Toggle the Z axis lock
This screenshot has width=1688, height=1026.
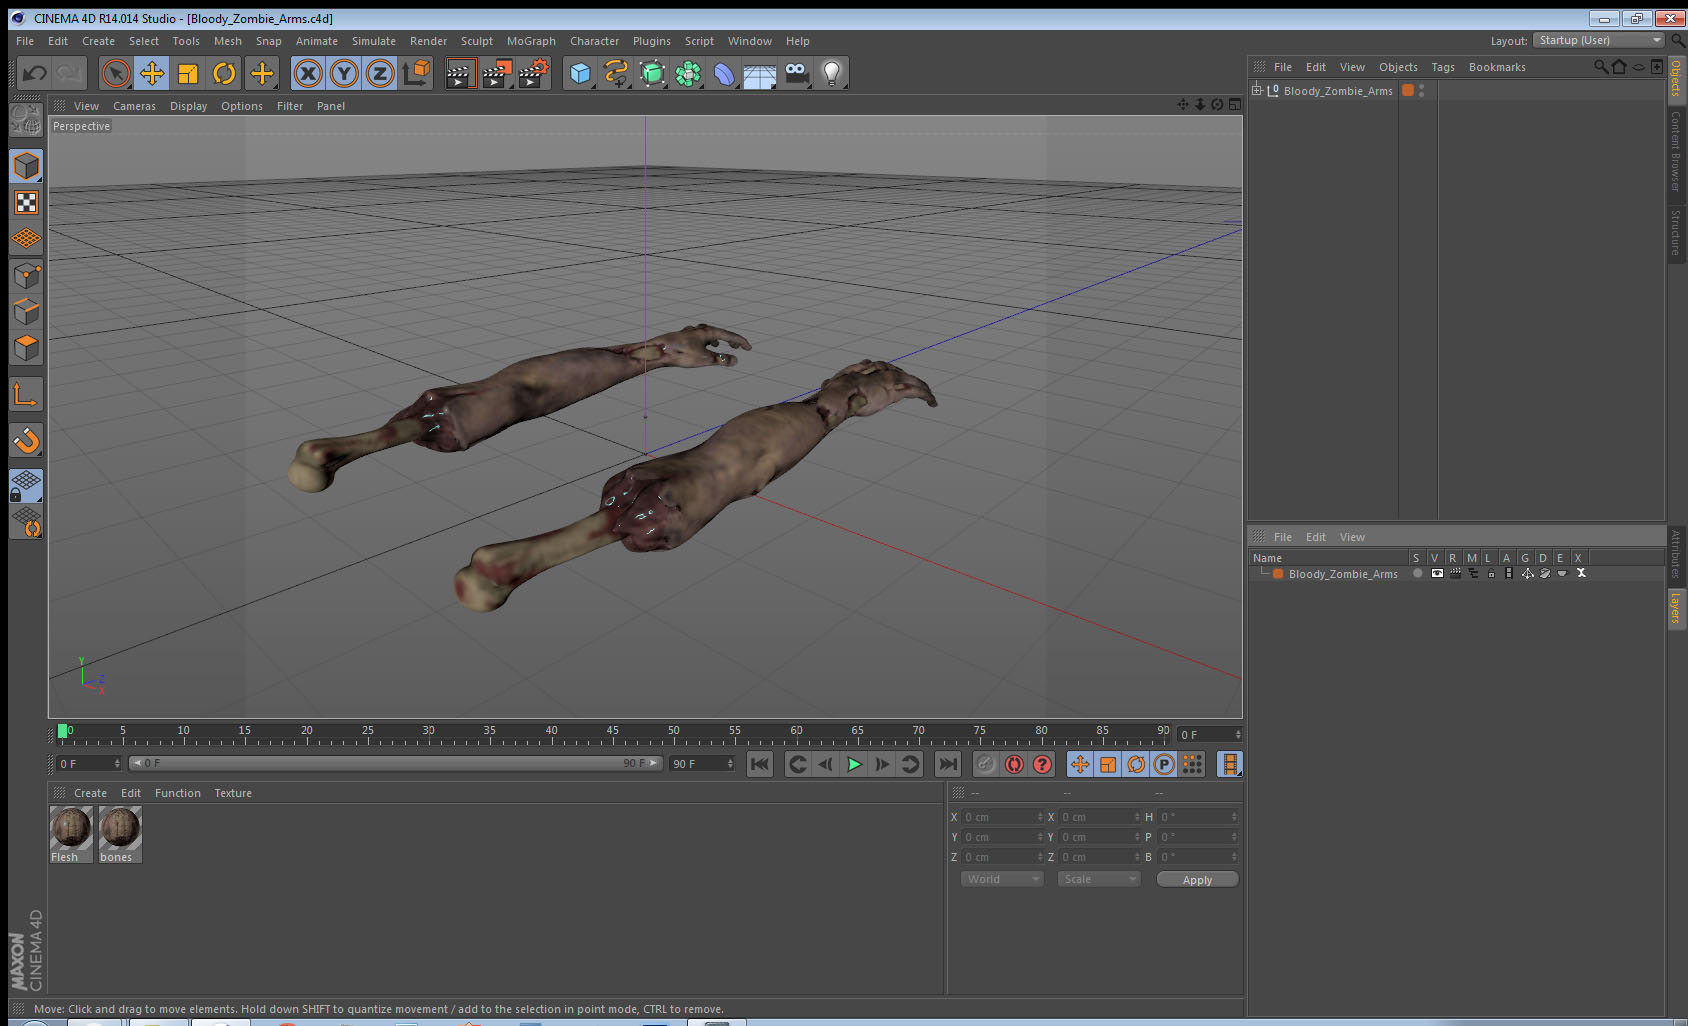[380, 73]
